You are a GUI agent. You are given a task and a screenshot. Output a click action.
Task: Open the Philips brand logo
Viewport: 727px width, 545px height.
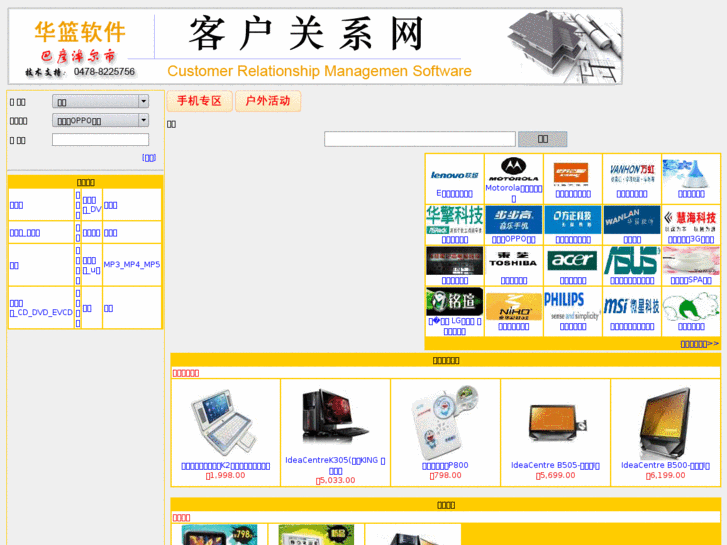[x=573, y=306]
